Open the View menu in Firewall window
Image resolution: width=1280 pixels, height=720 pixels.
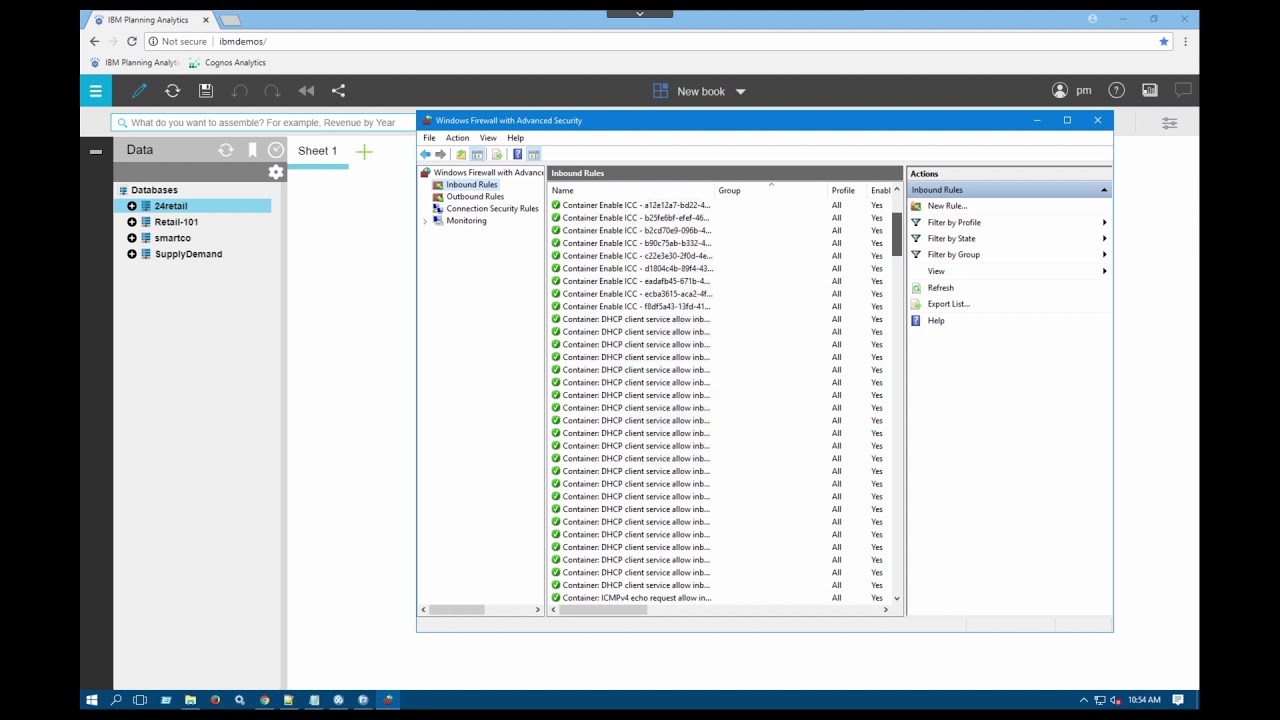[488, 138]
